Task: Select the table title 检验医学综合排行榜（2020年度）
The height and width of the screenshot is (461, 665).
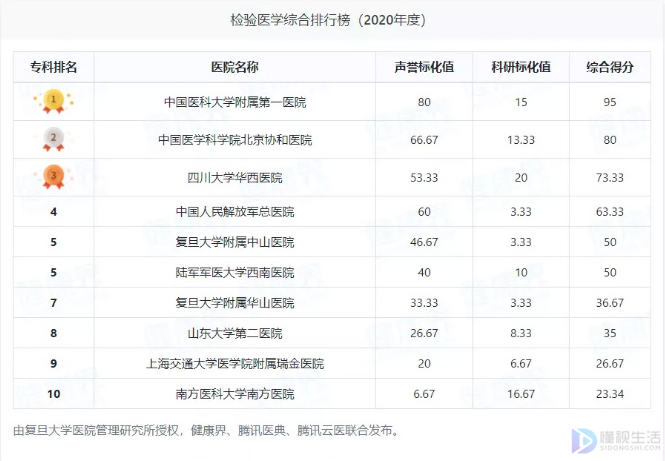Action: point(328,20)
